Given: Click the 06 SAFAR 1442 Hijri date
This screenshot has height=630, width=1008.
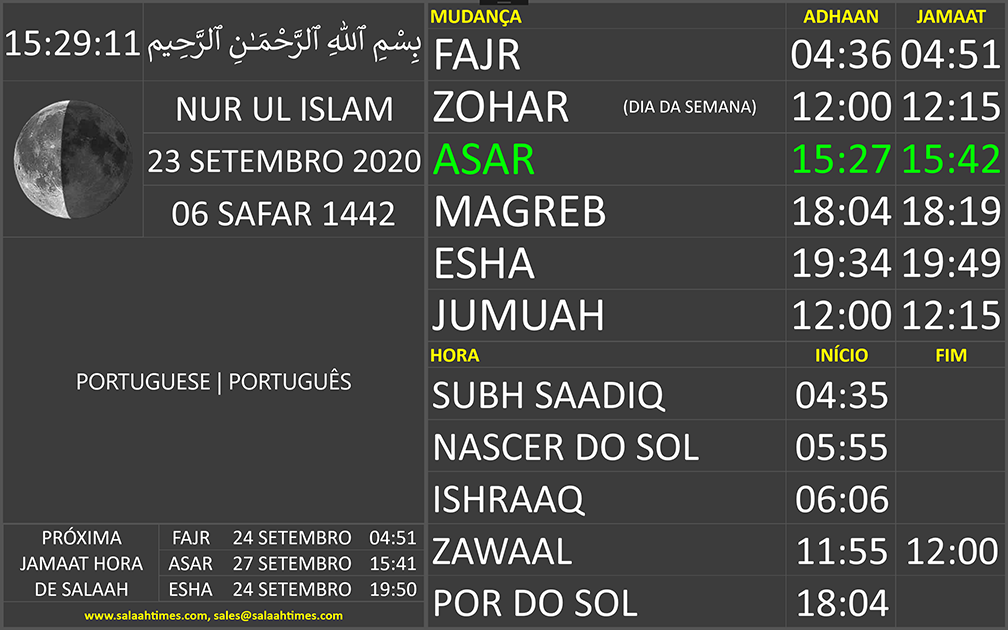Looking at the screenshot, I should pos(284,212).
